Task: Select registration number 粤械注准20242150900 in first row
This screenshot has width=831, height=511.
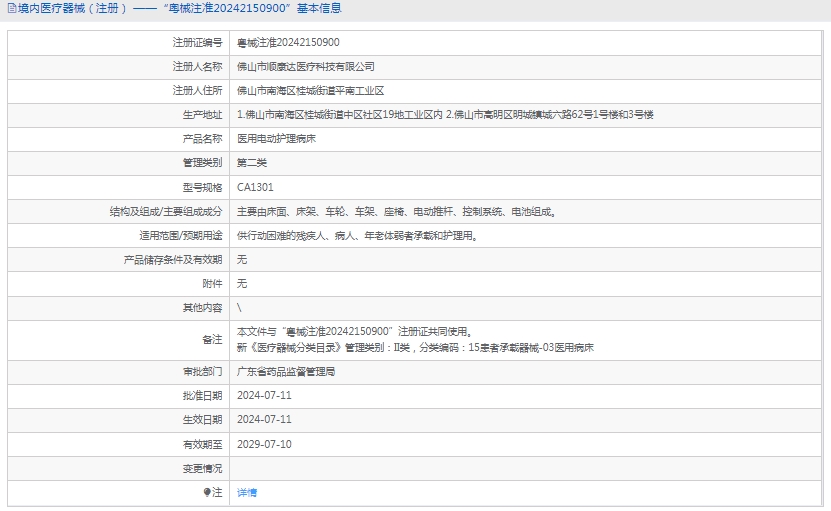Action: tap(288, 42)
